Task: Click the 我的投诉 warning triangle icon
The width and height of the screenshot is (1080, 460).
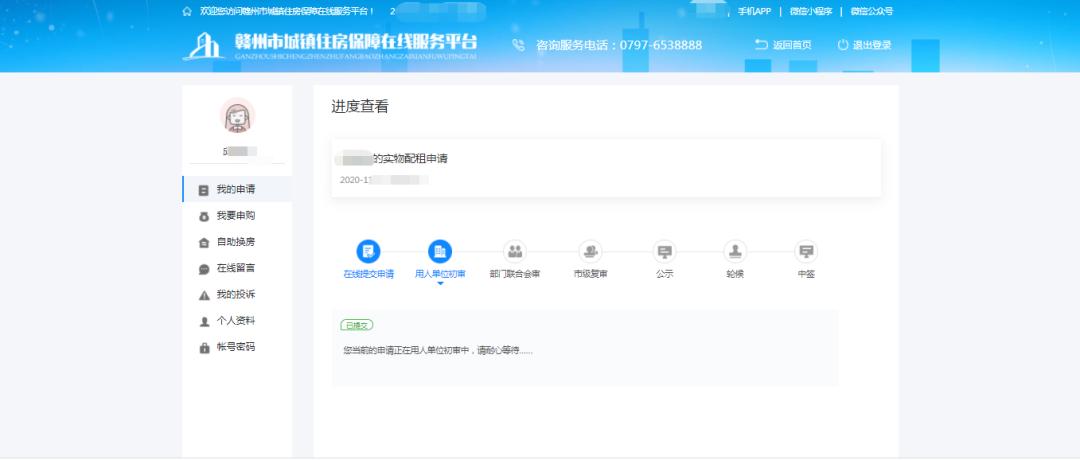Action: 204,295
